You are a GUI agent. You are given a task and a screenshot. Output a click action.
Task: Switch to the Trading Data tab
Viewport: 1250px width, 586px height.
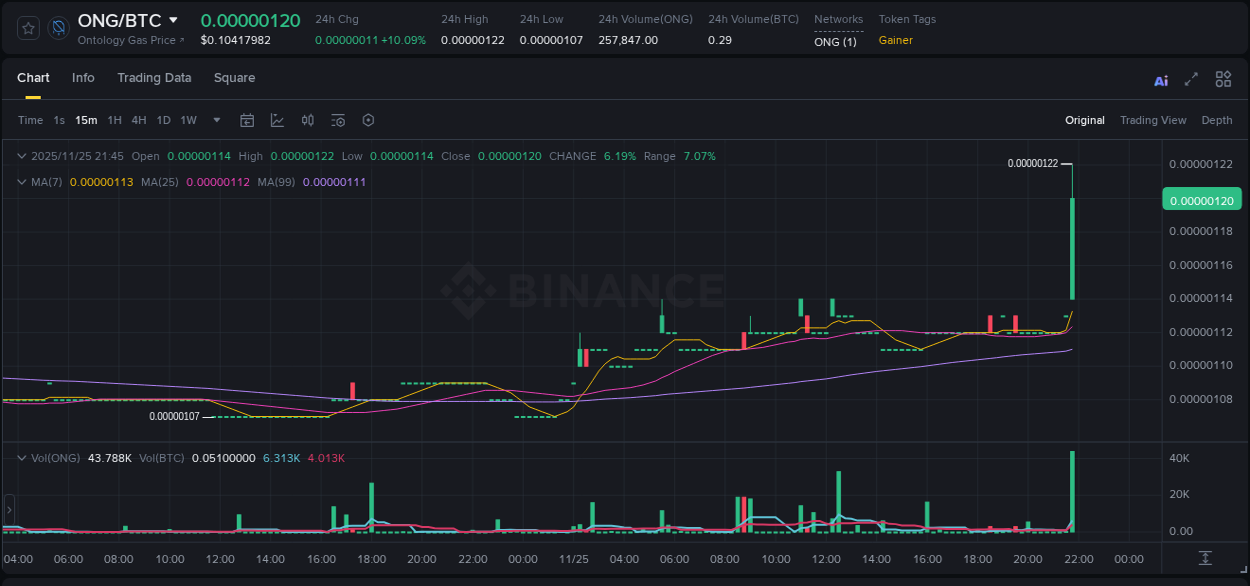pos(154,78)
